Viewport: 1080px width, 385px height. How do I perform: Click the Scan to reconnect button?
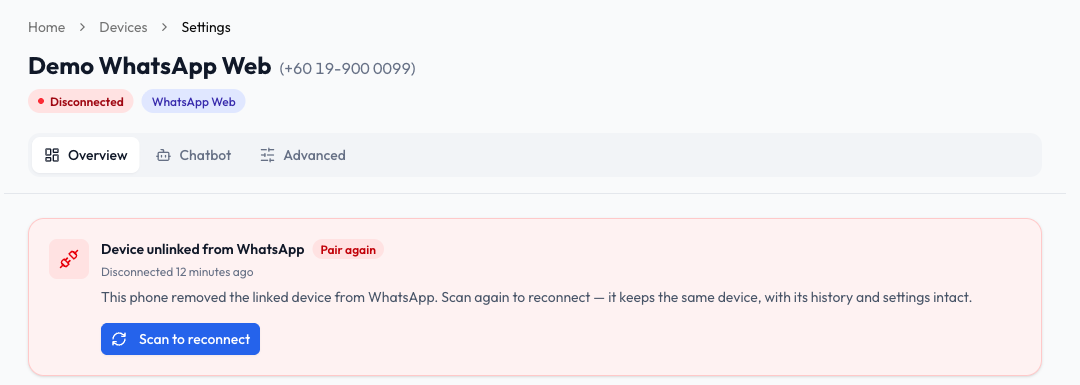point(180,339)
